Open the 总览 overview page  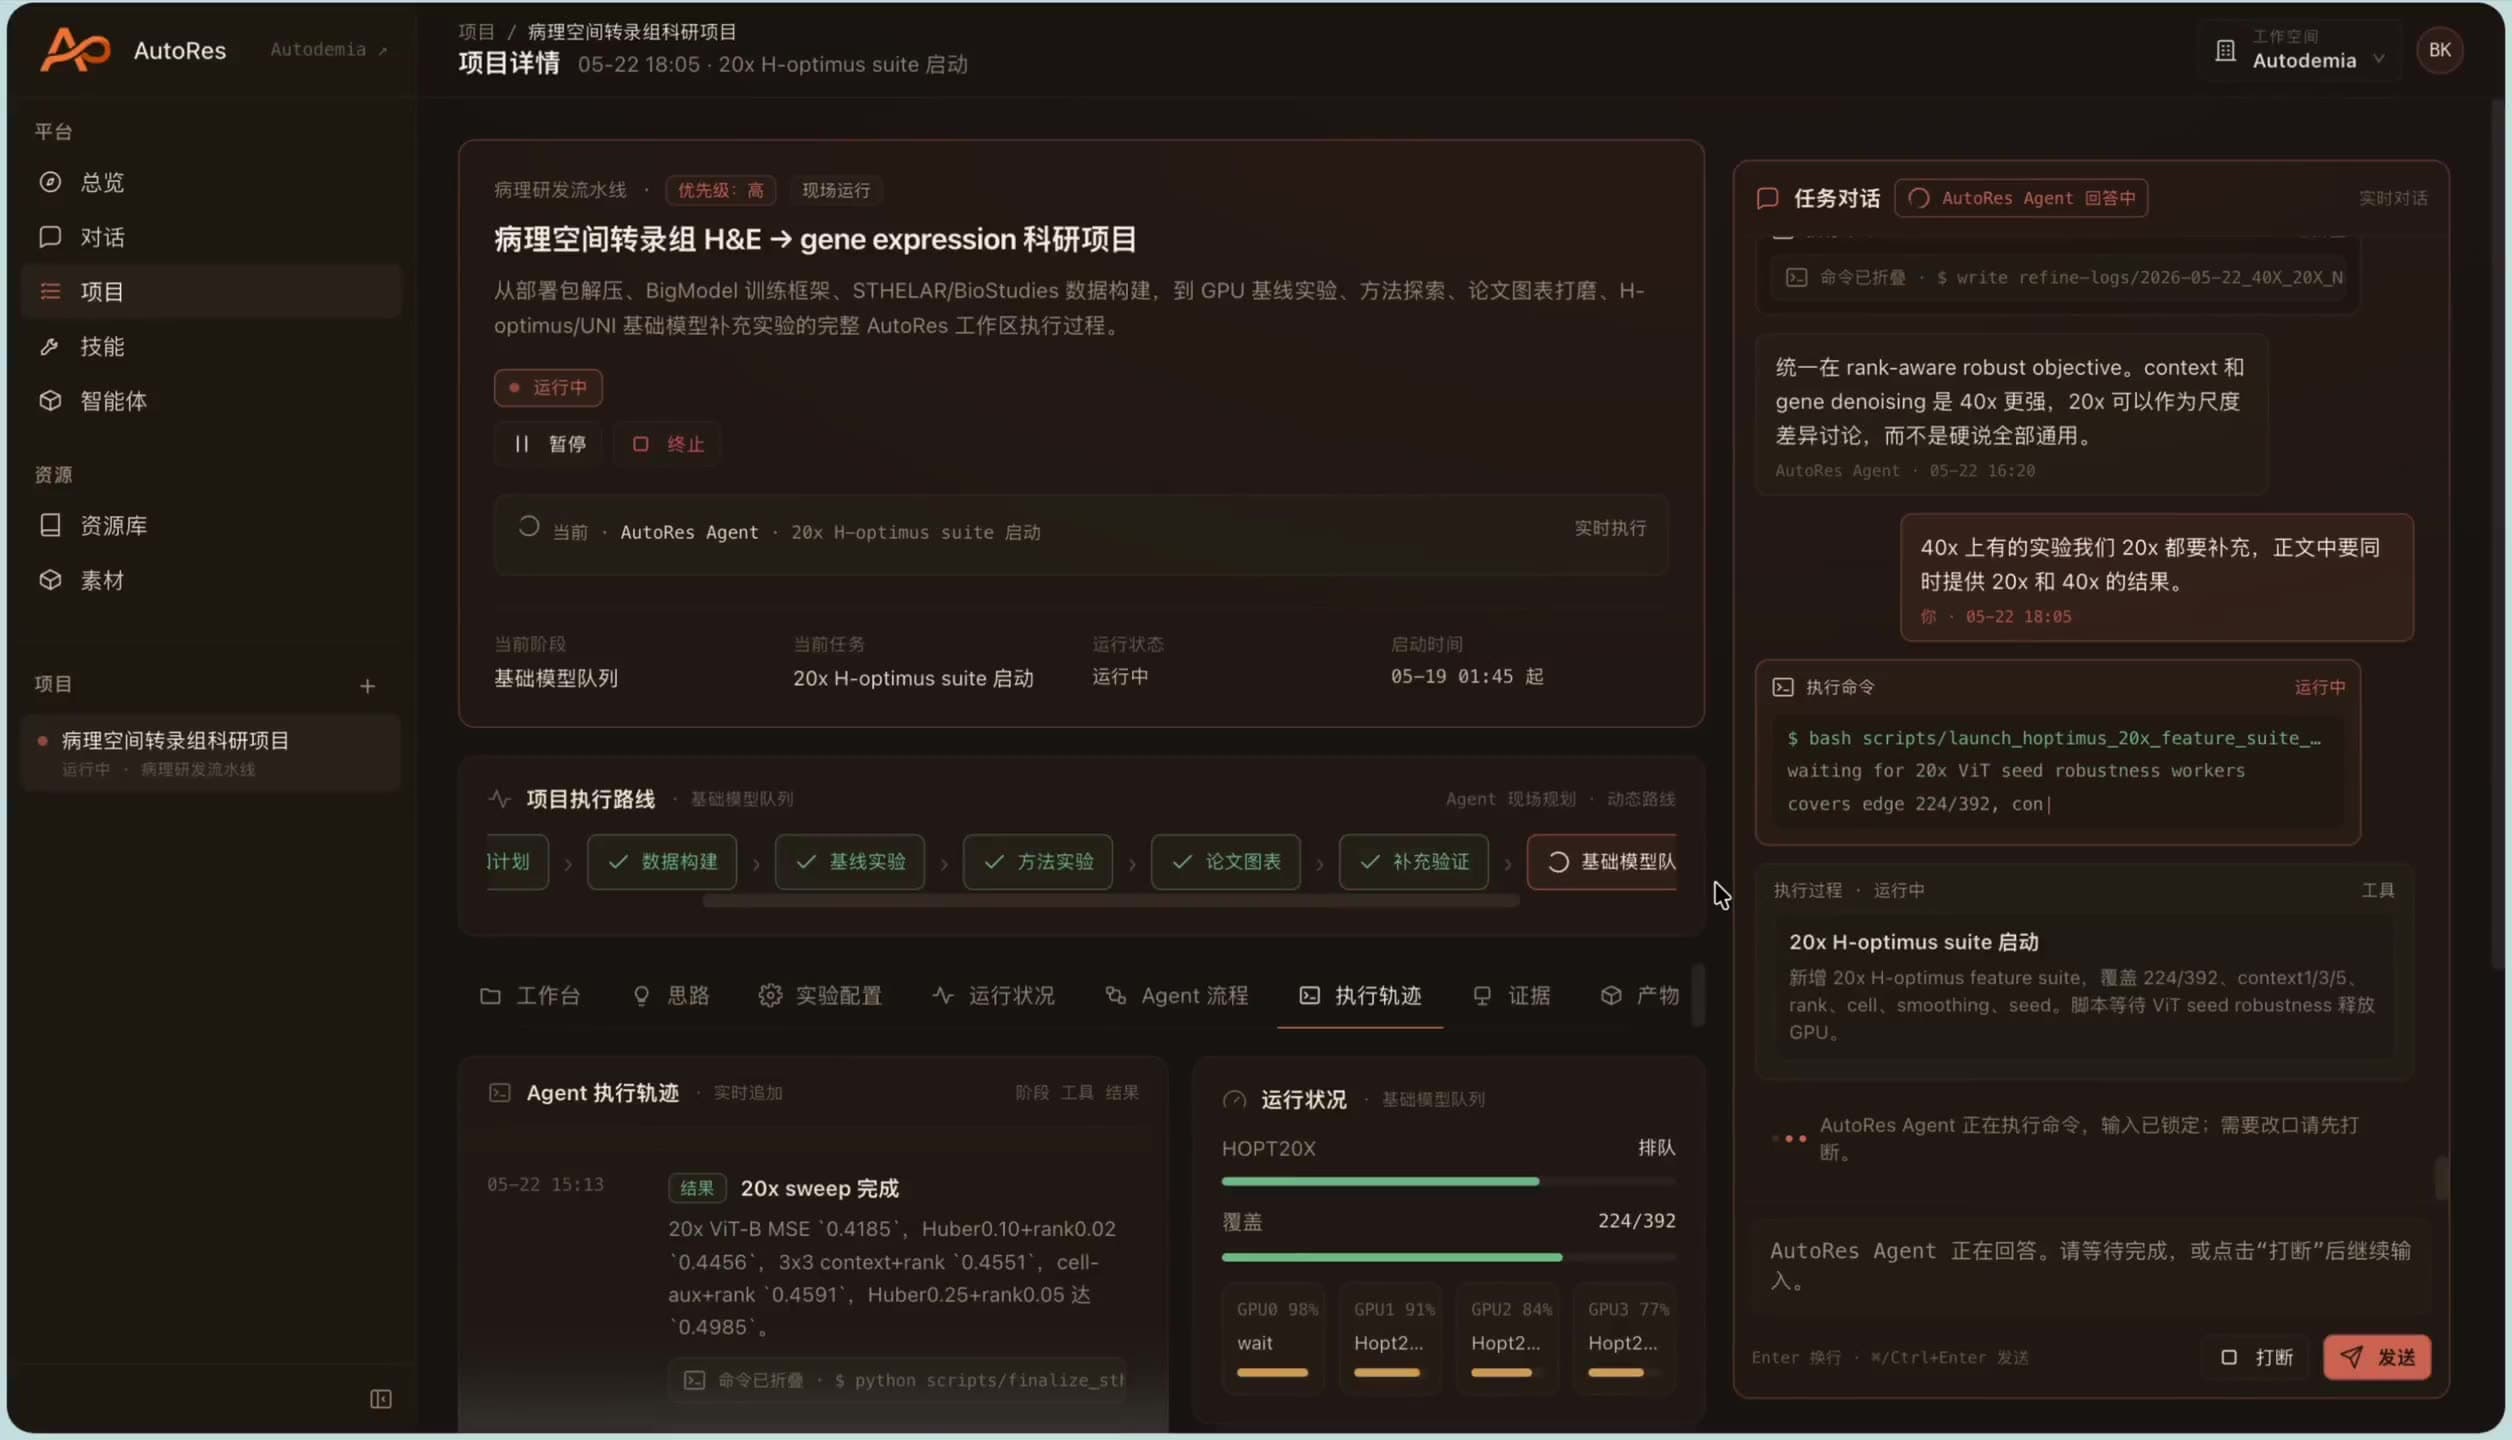[211, 182]
